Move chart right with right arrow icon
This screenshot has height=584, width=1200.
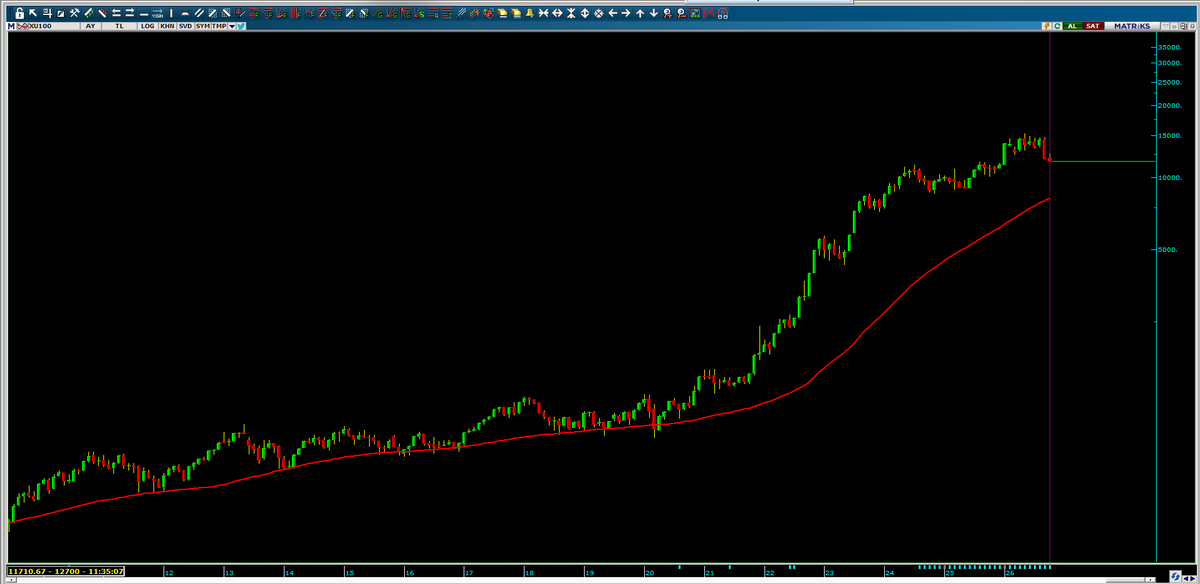coord(626,13)
